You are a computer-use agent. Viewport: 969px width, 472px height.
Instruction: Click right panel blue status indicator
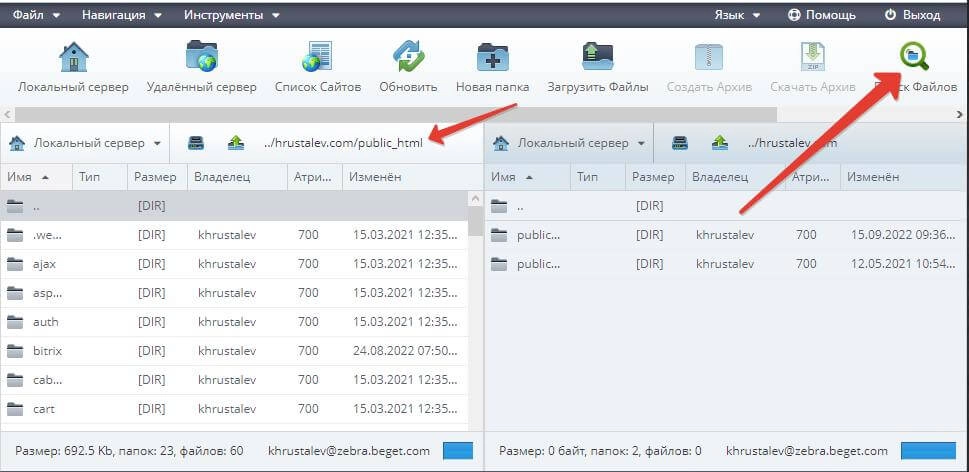coord(928,451)
